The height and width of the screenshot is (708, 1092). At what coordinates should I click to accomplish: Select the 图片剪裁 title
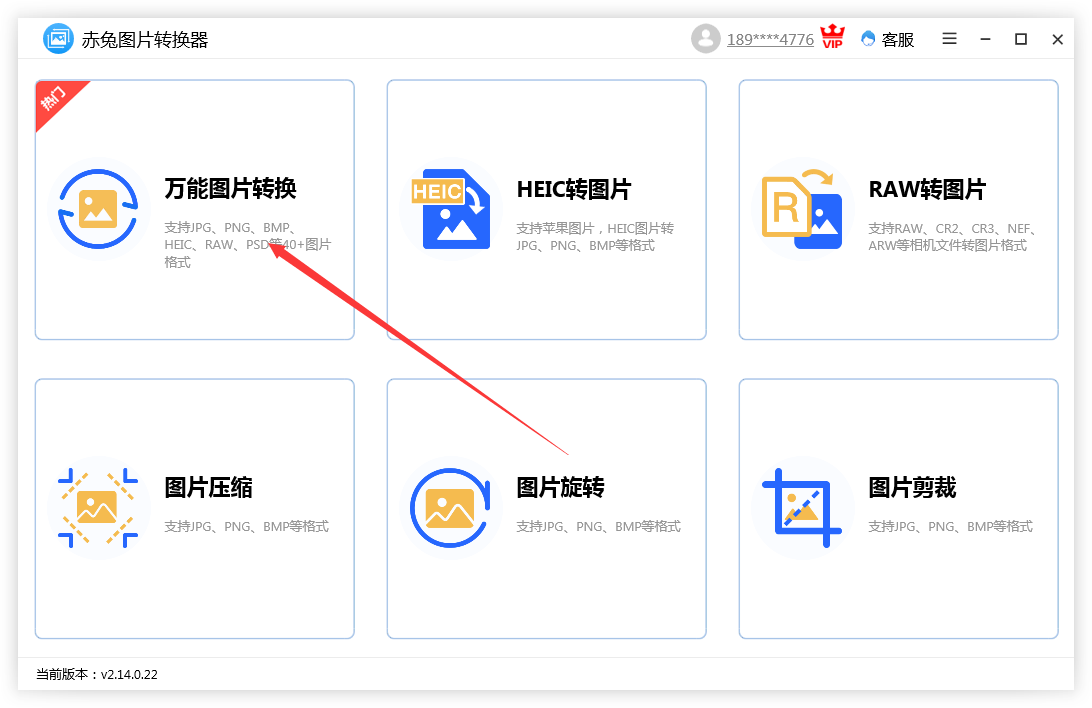click(x=912, y=487)
